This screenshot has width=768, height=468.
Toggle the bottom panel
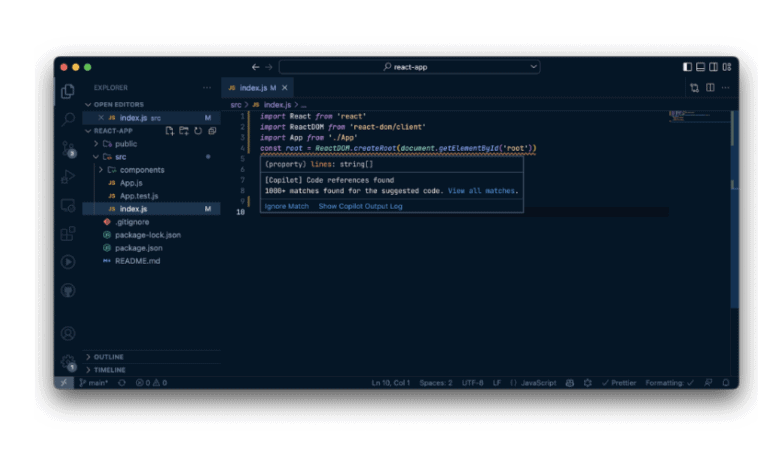(x=700, y=67)
